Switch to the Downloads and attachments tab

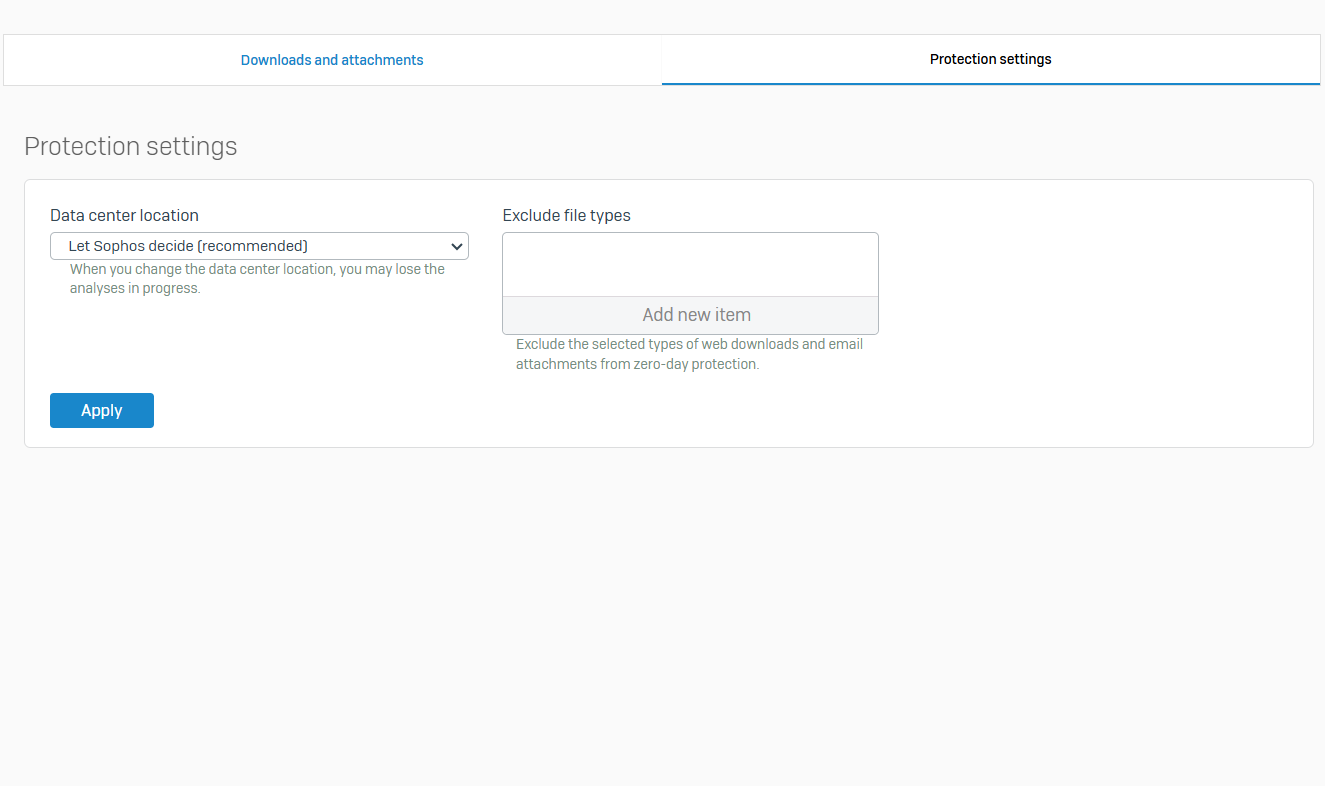tap(332, 60)
